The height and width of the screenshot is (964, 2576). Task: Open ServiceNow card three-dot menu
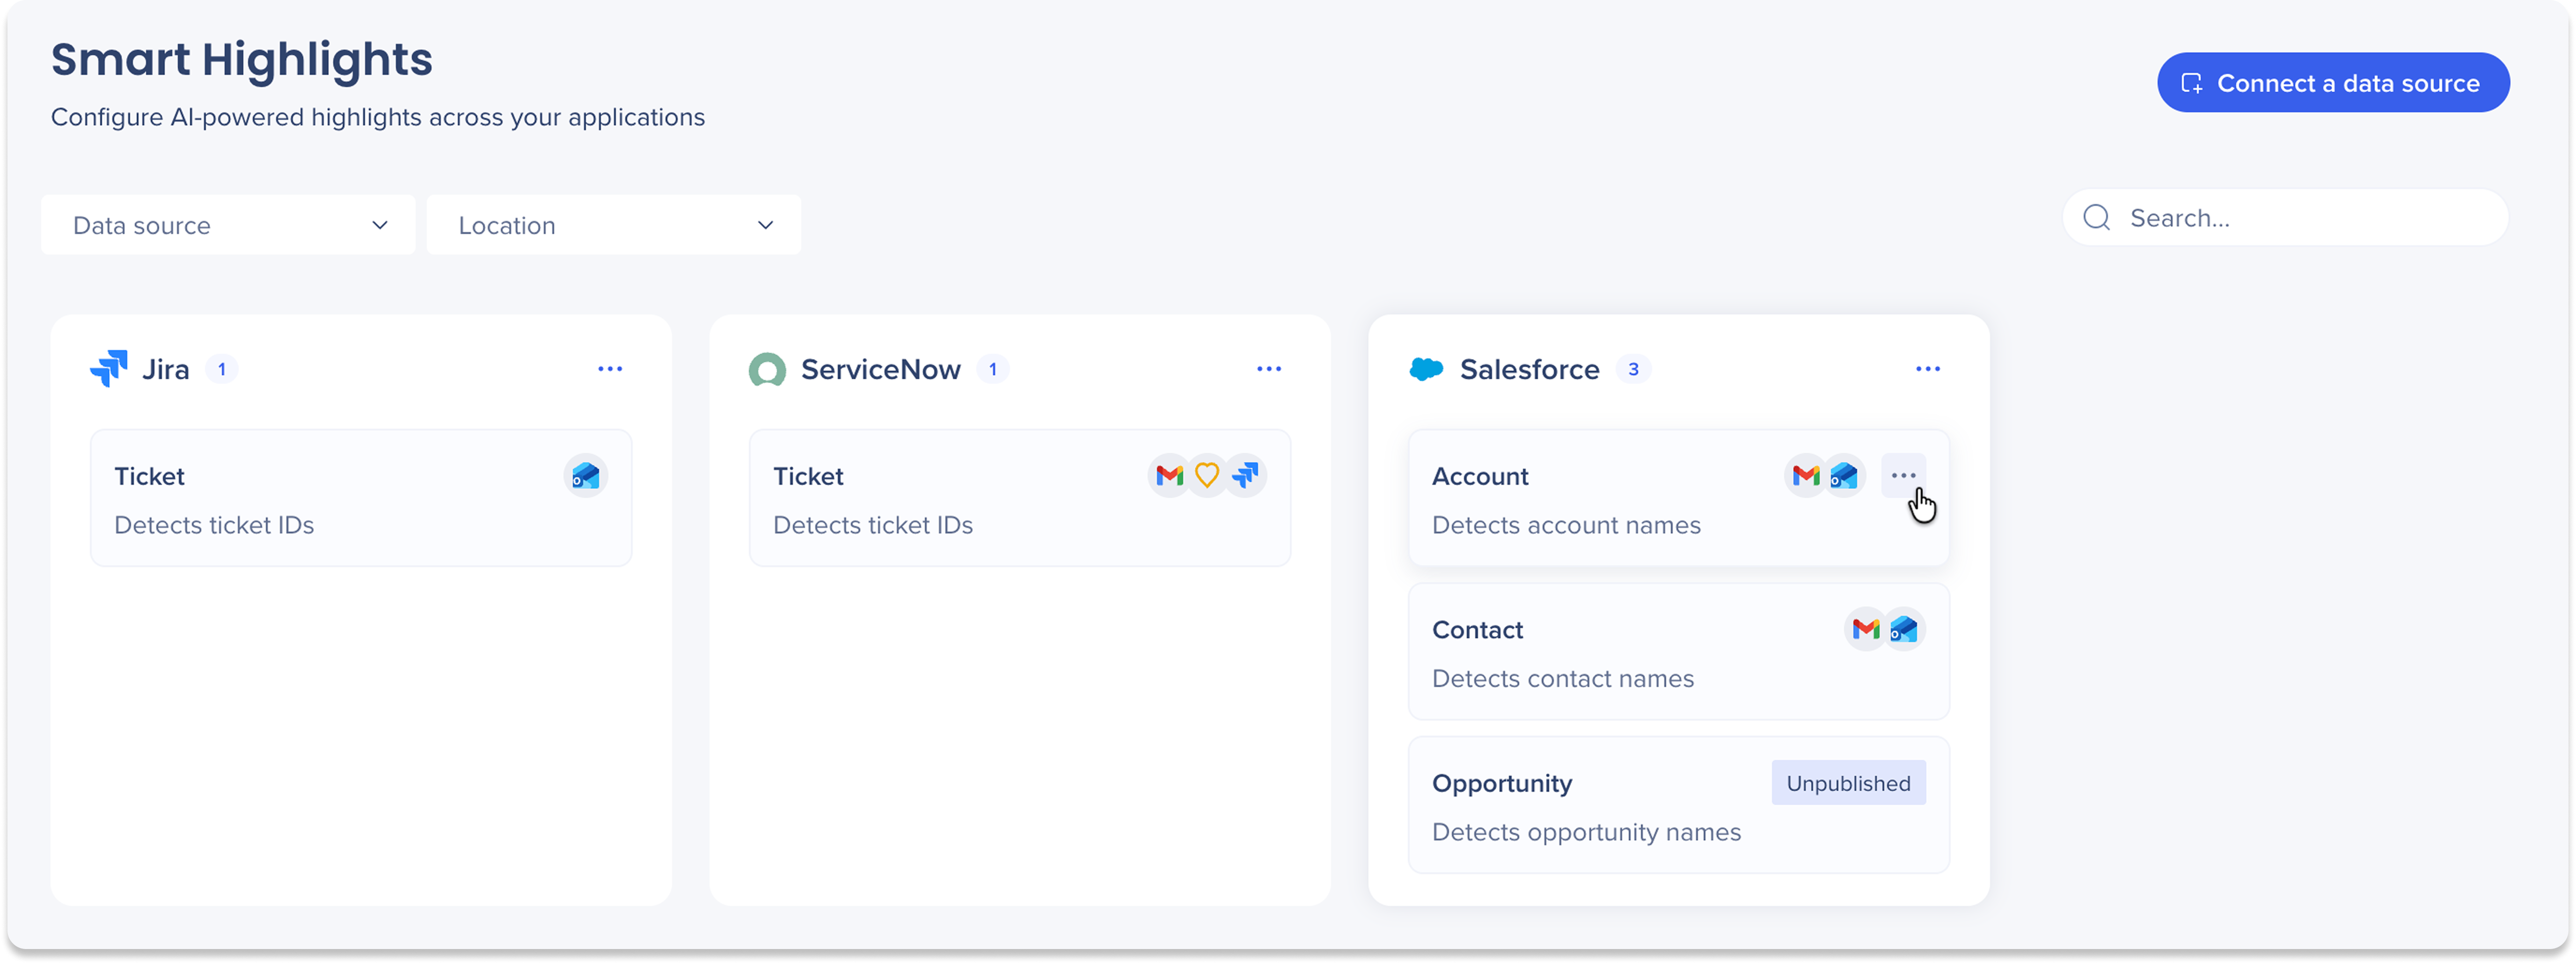pos(1269,369)
